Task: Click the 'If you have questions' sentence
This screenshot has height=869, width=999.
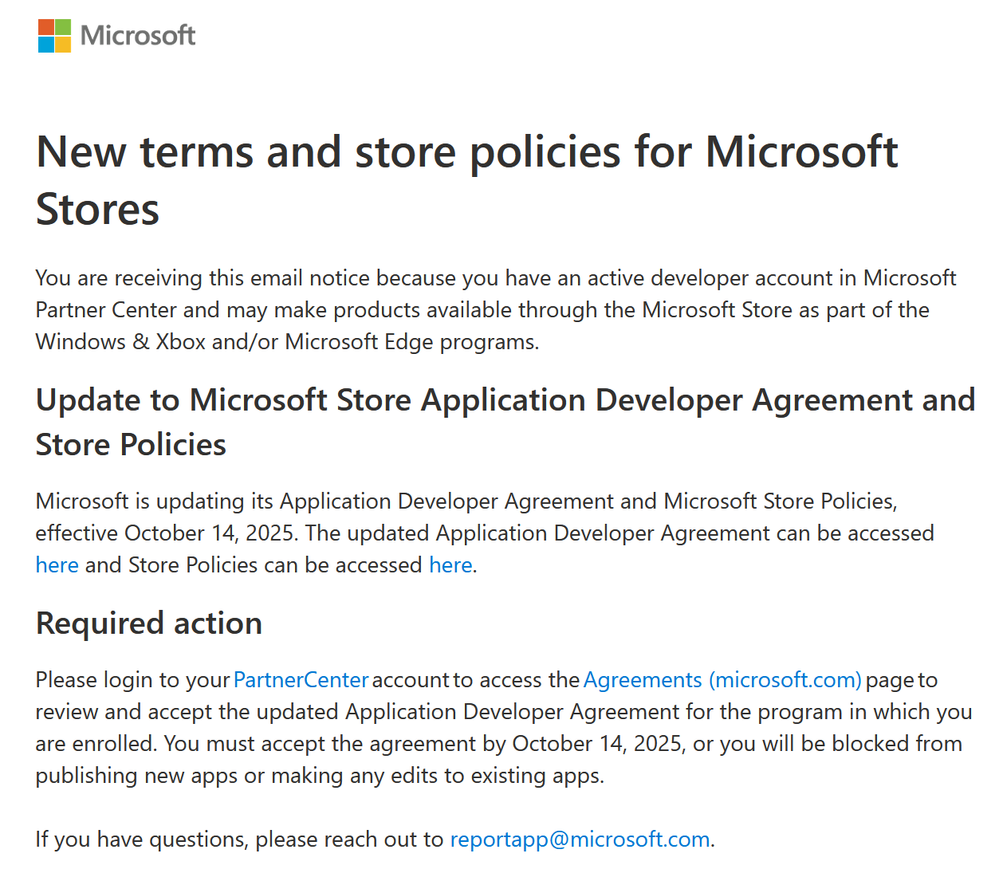Action: coord(375,840)
